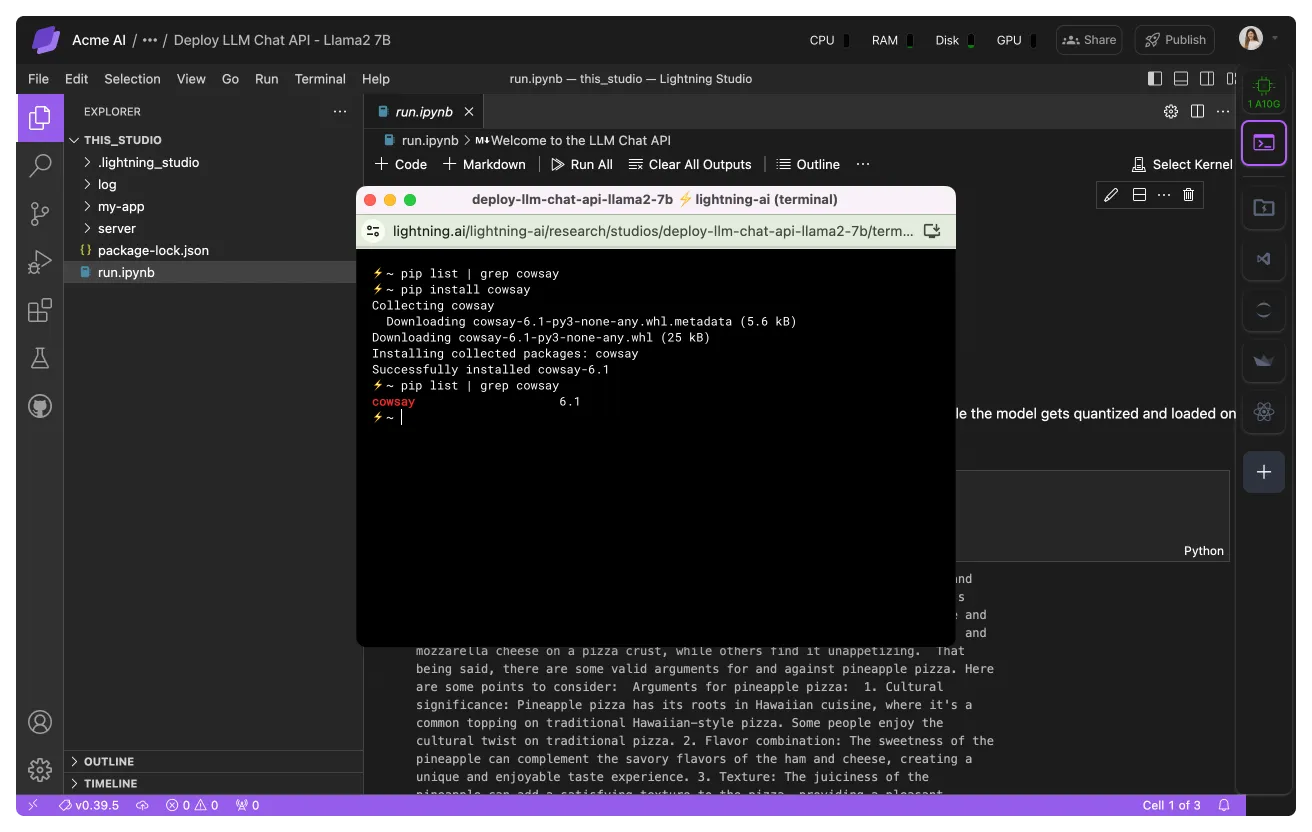Expand the .lightning_studio folder
The height and width of the screenshot is (832, 1312).
point(213,162)
